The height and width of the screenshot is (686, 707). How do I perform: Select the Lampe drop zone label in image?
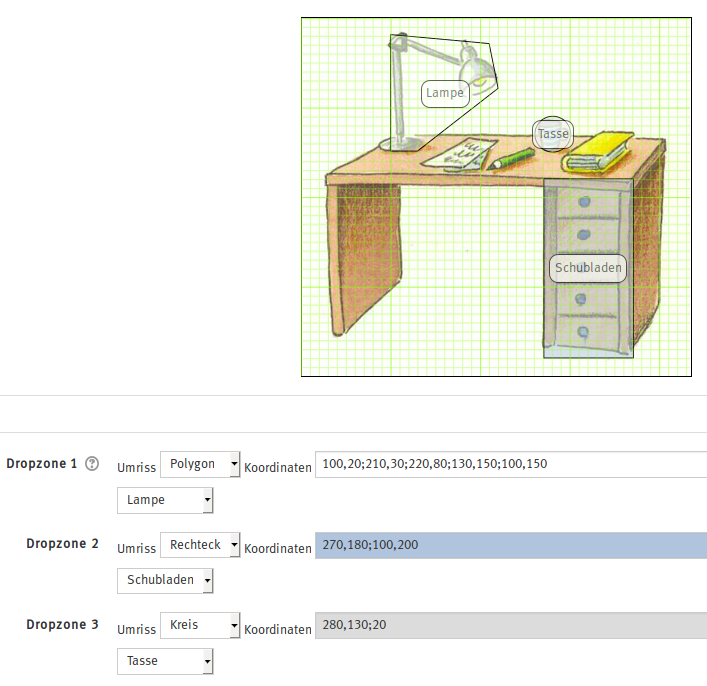click(445, 93)
